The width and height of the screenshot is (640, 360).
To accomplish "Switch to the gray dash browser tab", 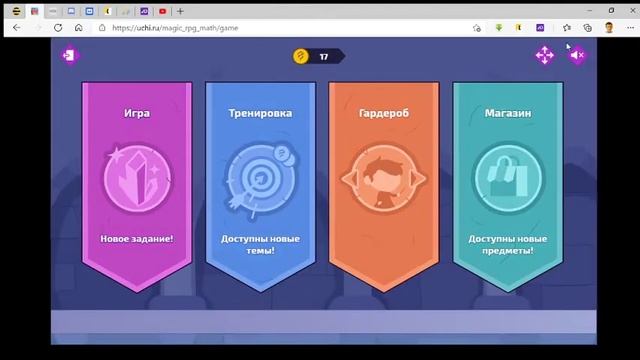I will [53, 11].
